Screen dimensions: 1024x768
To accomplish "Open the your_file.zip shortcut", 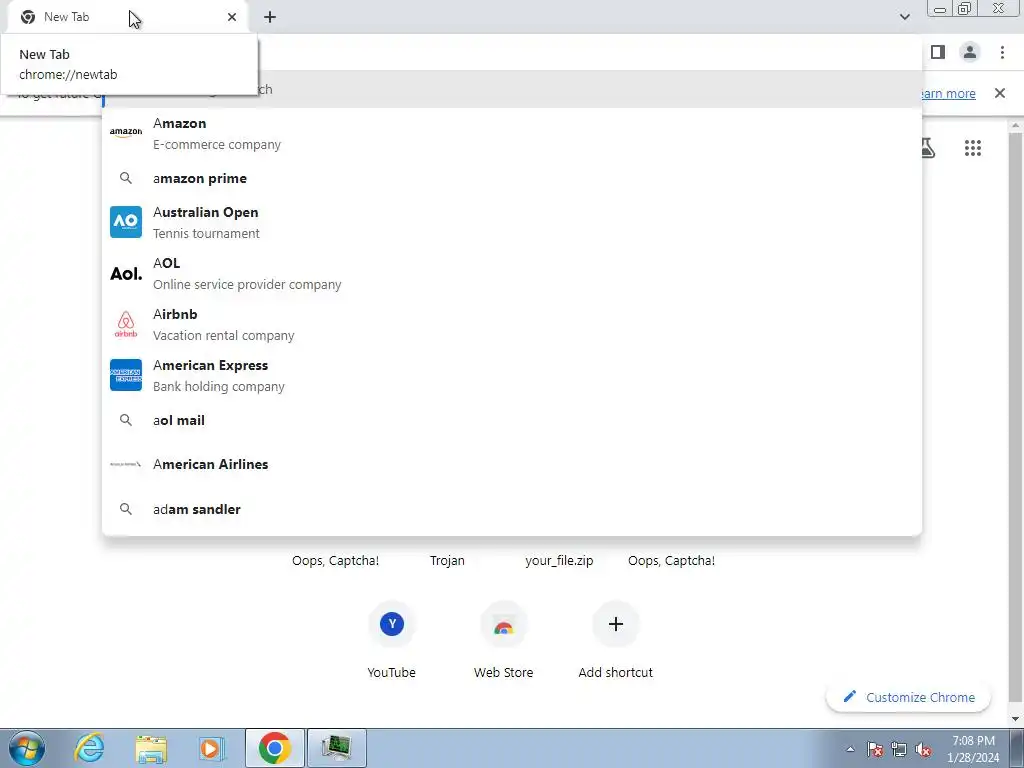I will (559, 560).
